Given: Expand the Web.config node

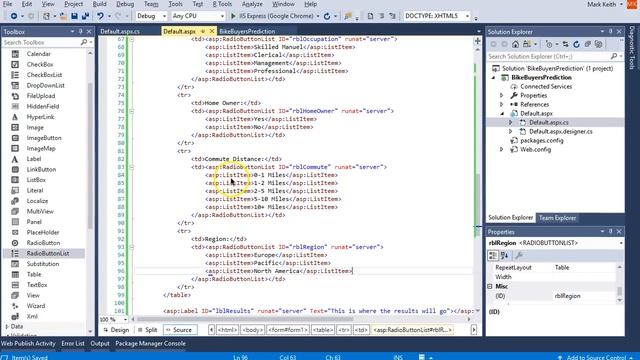Looking at the screenshot, I should click(x=502, y=149).
